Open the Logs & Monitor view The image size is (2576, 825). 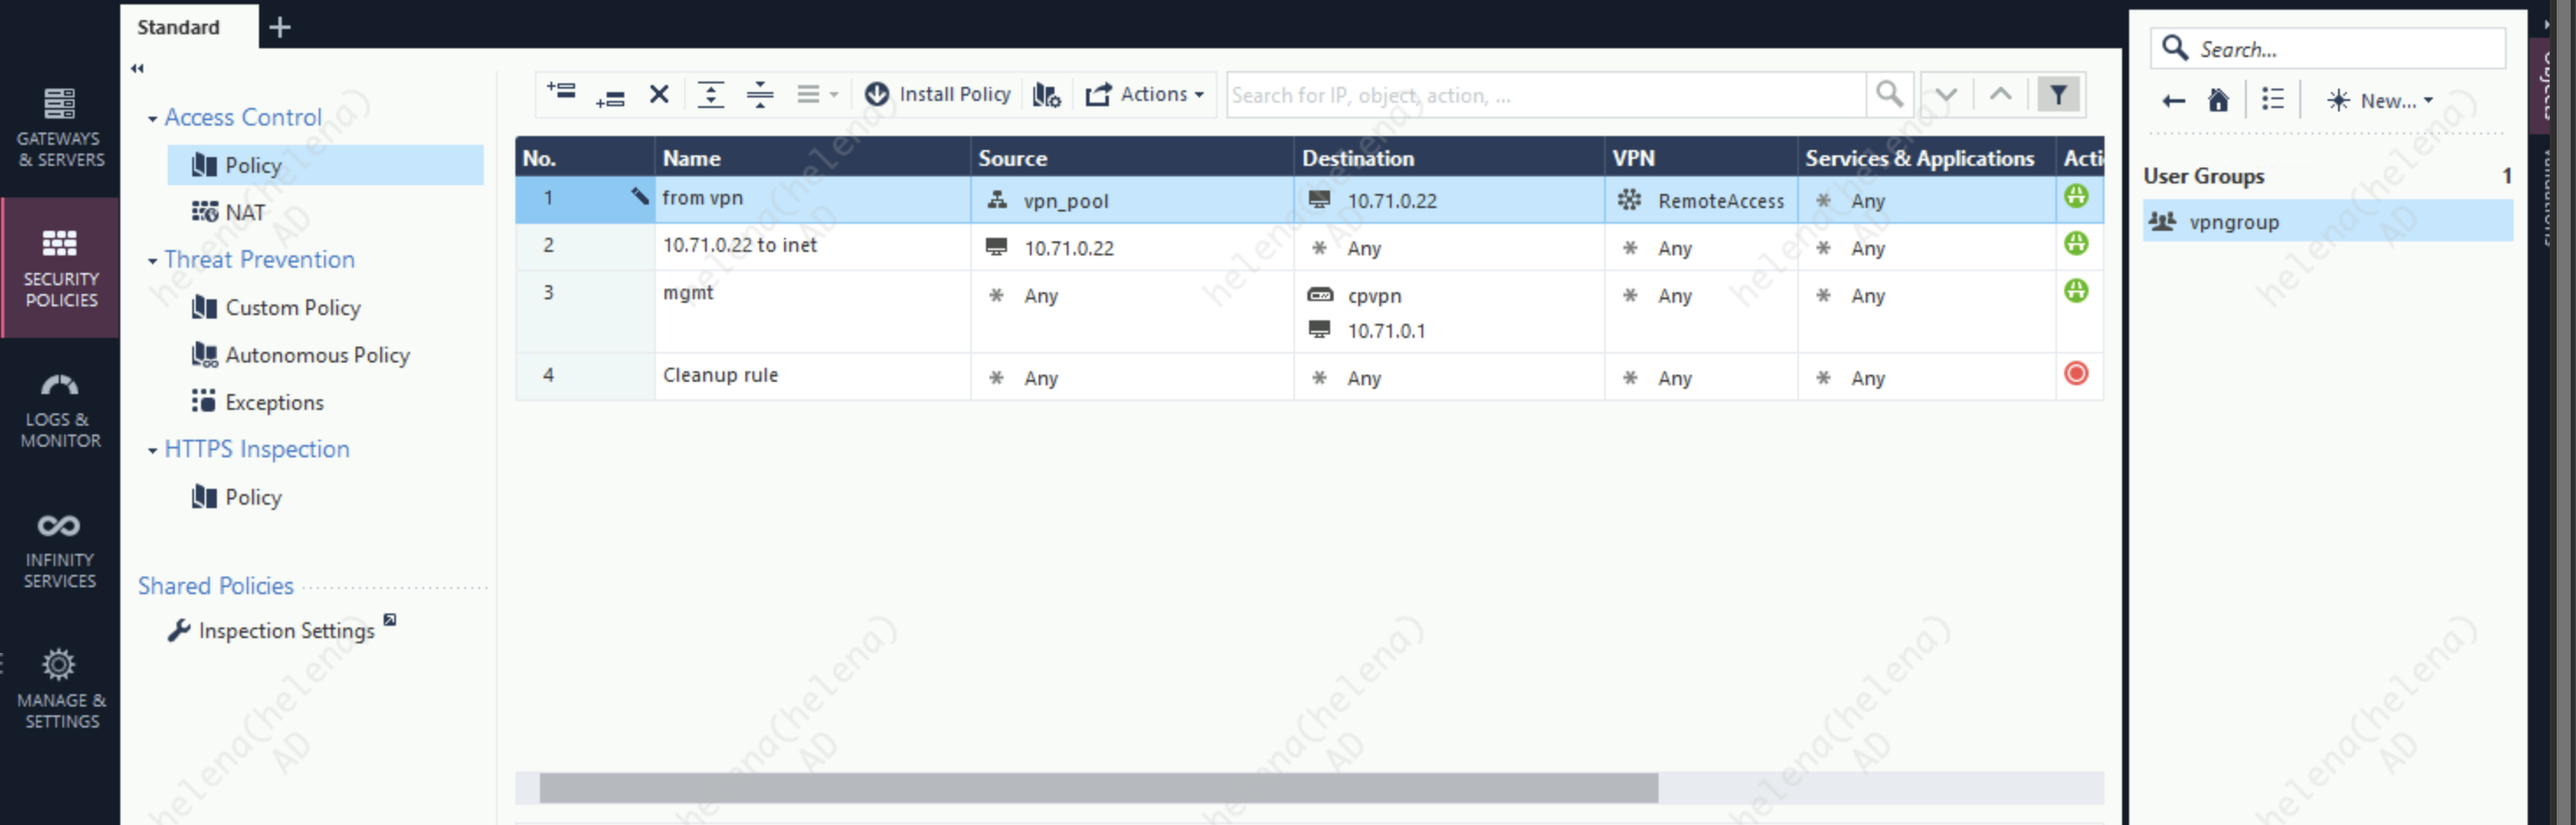point(60,410)
